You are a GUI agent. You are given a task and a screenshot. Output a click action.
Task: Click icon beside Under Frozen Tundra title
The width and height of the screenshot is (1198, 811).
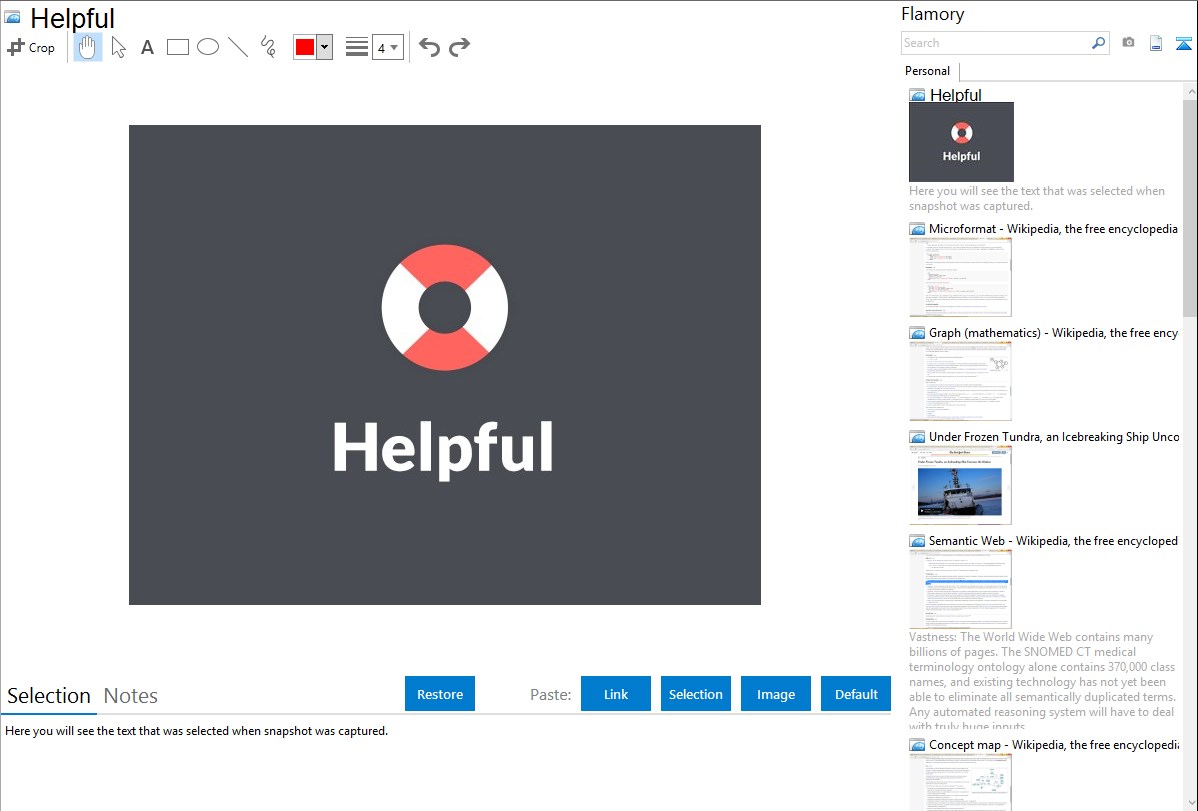917,437
